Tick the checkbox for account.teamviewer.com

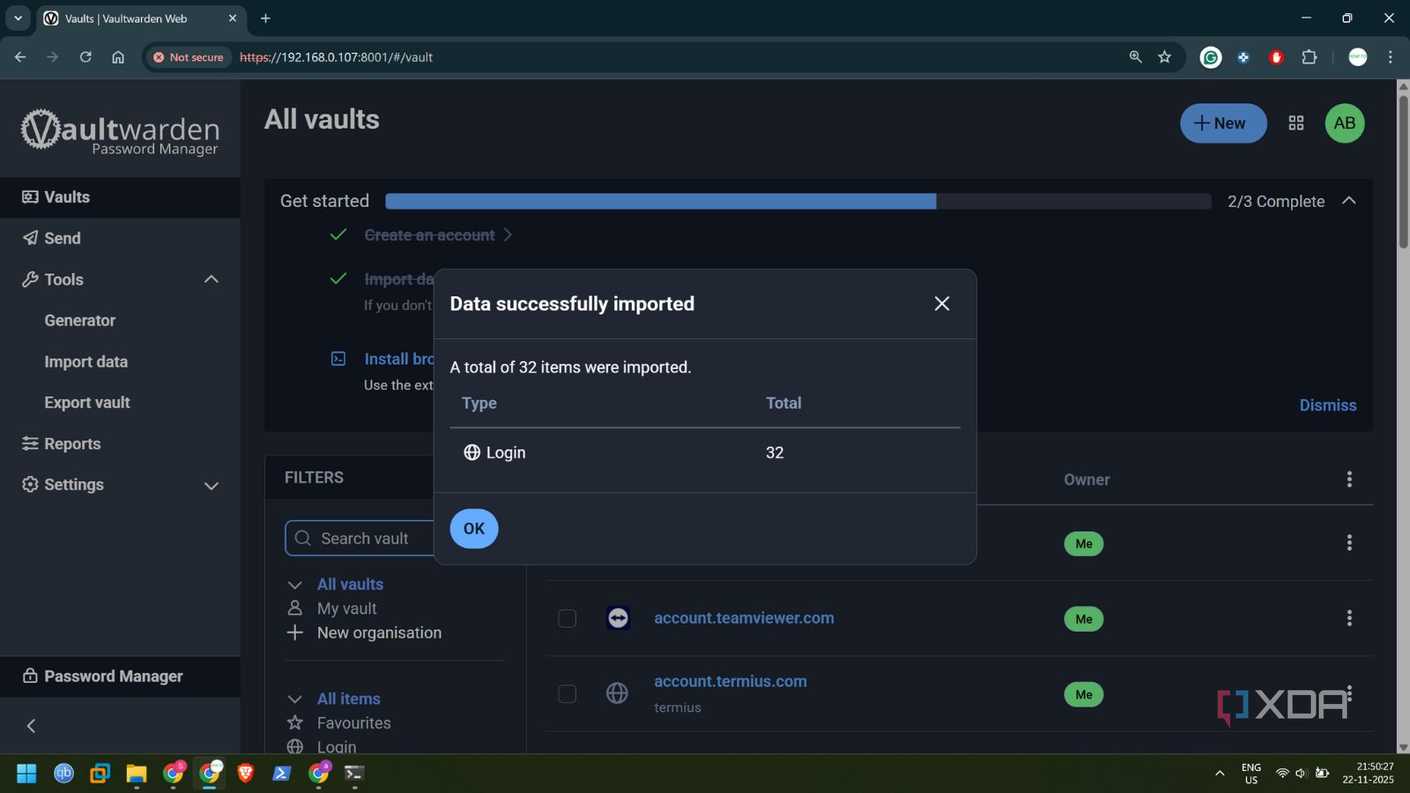click(567, 619)
